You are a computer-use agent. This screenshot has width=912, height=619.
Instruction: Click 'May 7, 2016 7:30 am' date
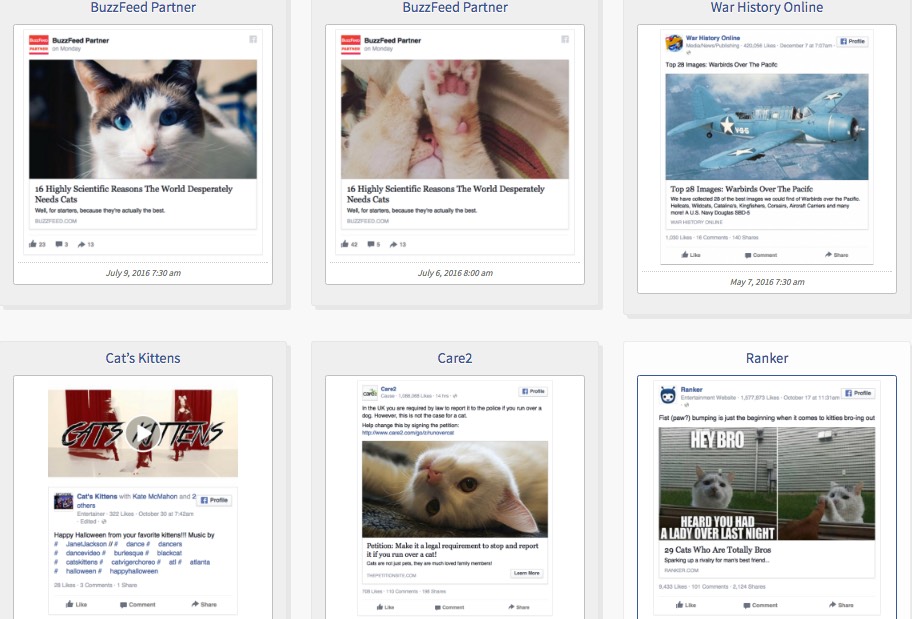(767, 282)
